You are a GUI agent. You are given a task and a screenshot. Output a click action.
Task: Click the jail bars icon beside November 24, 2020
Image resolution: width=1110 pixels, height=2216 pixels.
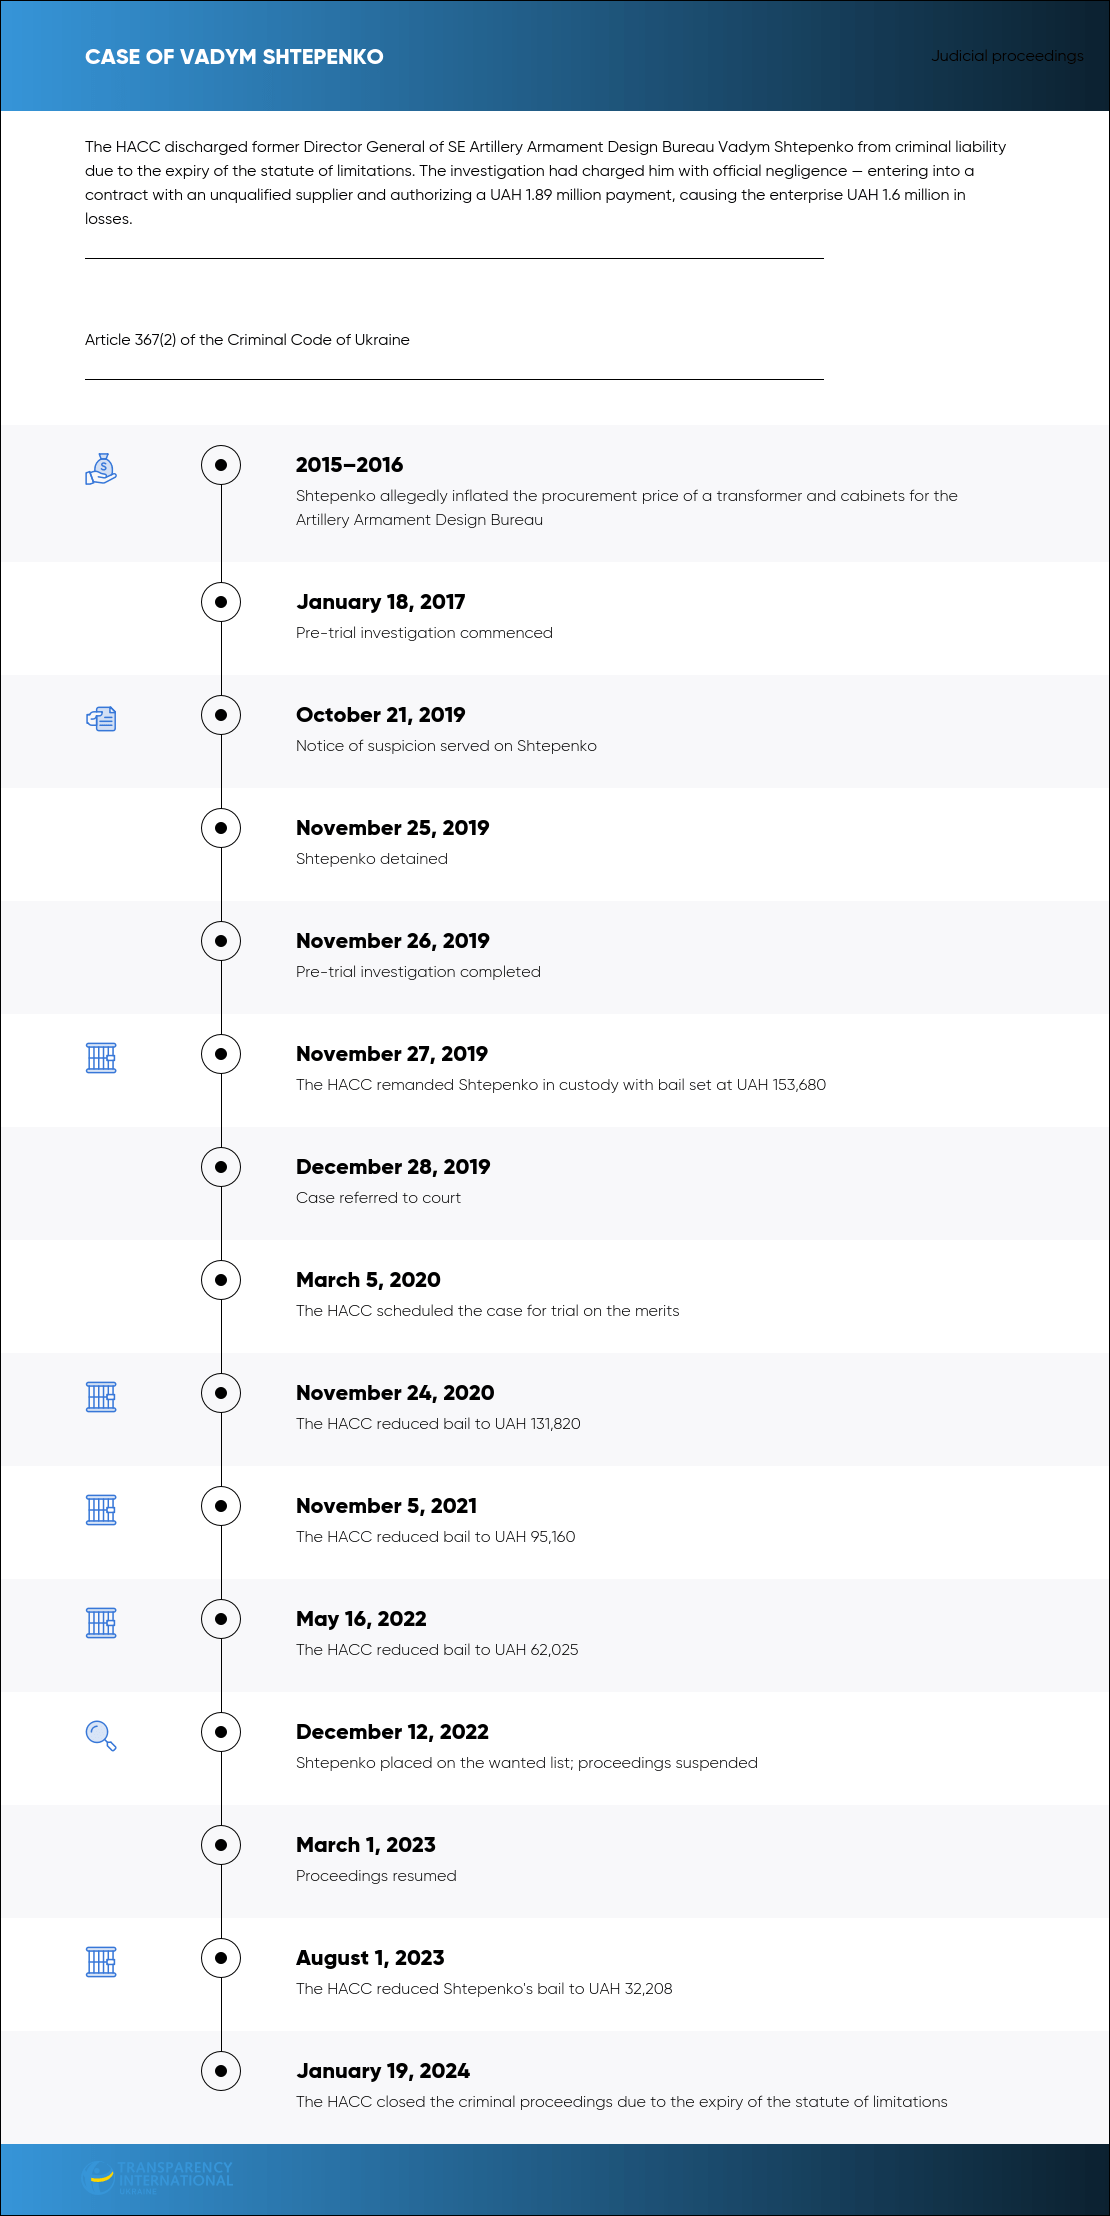pyautogui.click(x=101, y=1396)
